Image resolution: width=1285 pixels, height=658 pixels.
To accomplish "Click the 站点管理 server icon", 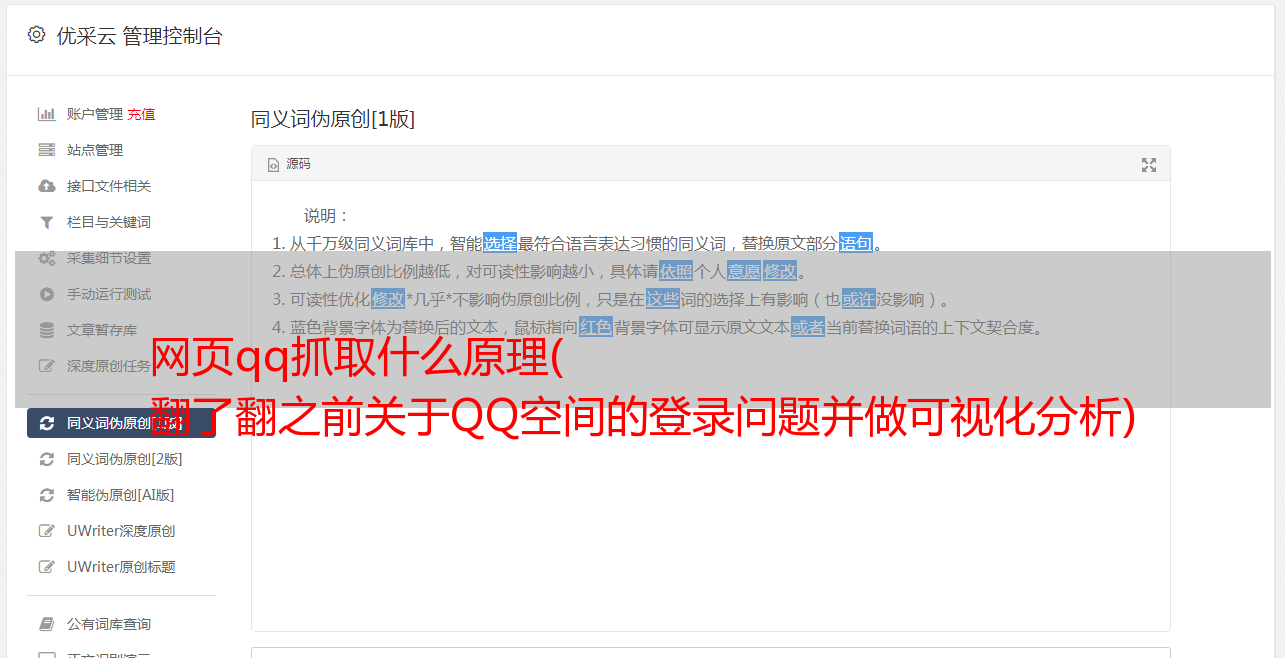I will [46, 150].
